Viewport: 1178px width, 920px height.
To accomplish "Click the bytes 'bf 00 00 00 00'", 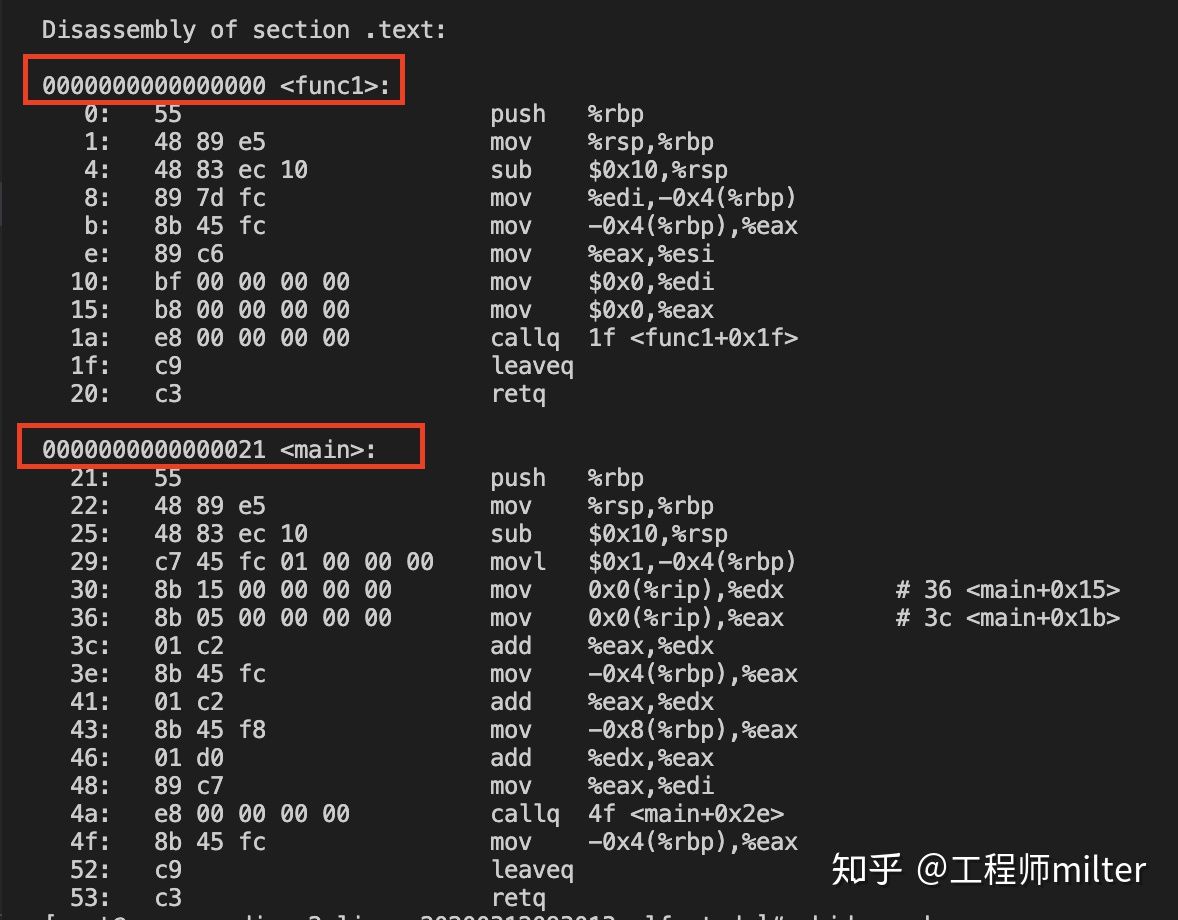I will tap(252, 282).
